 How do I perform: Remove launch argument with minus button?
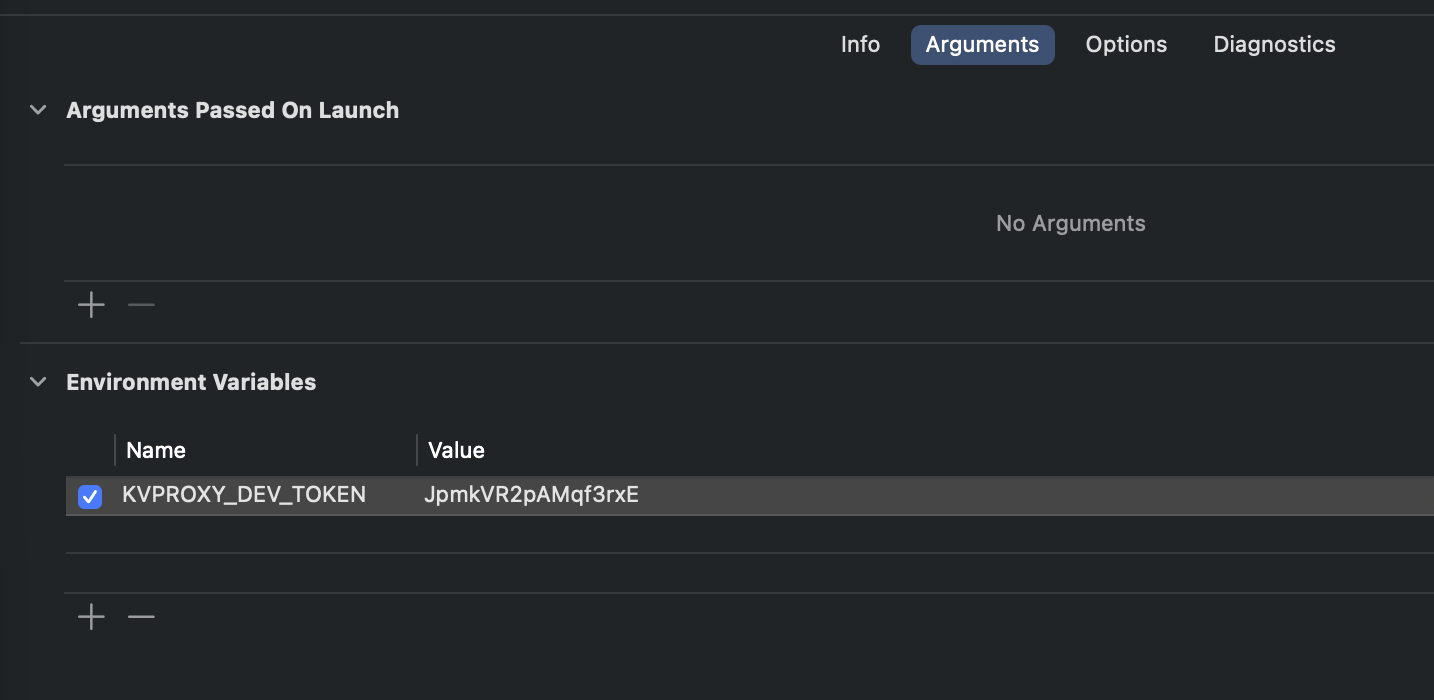point(142,305)
